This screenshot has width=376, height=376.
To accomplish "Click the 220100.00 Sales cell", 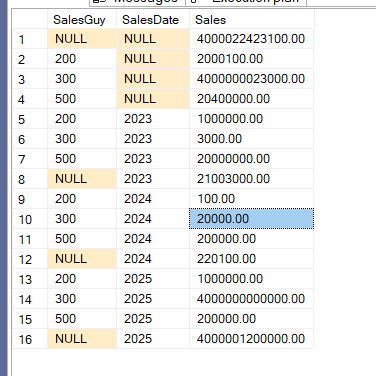I will coord(252,259).
